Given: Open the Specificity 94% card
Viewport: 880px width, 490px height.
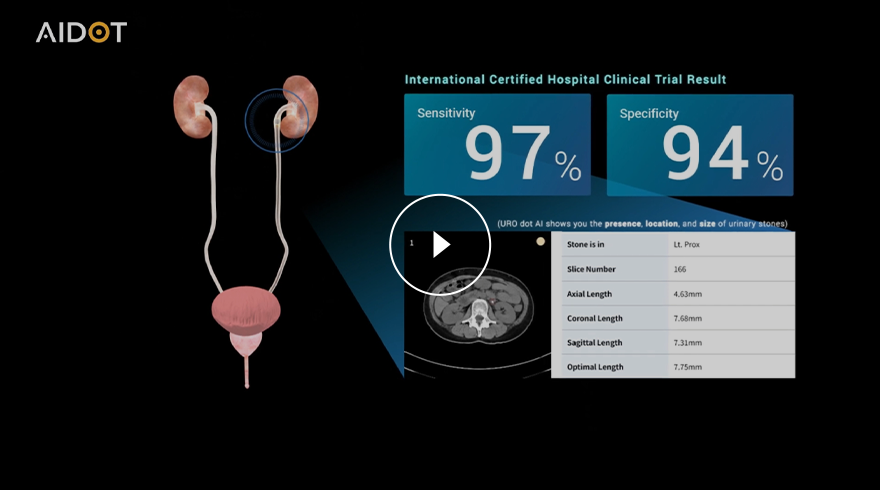Looking at the screenshot, I should coord(699,145).
